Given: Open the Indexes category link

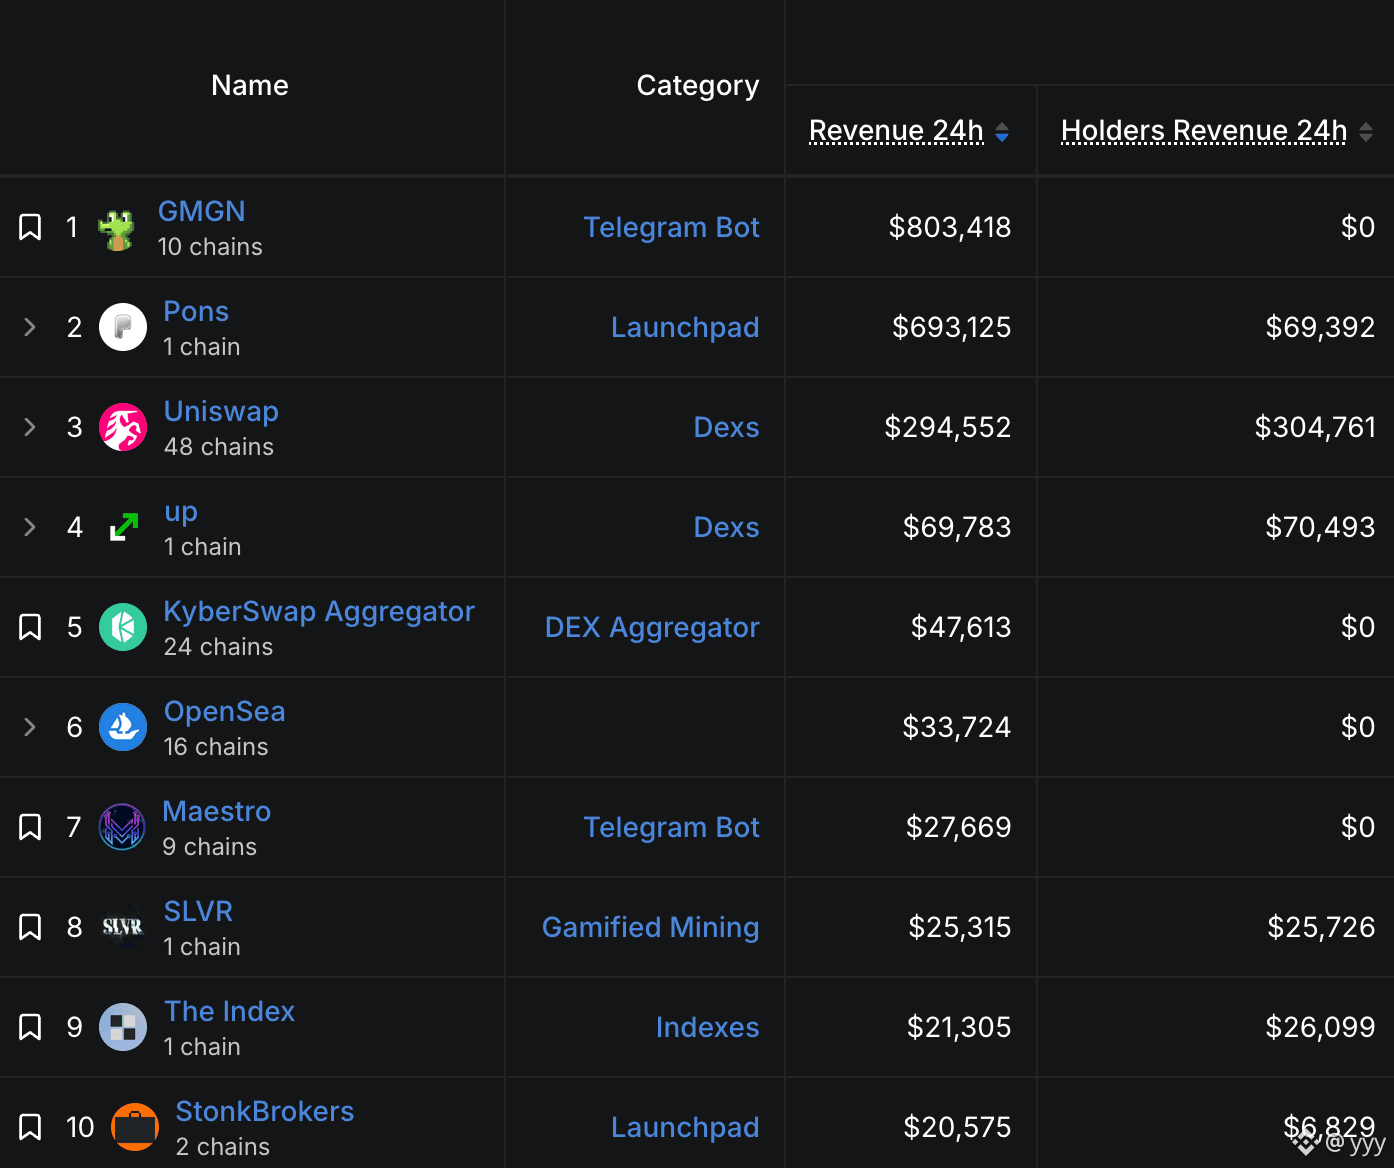Looking at the screenshot, I should pos(708,1027).
